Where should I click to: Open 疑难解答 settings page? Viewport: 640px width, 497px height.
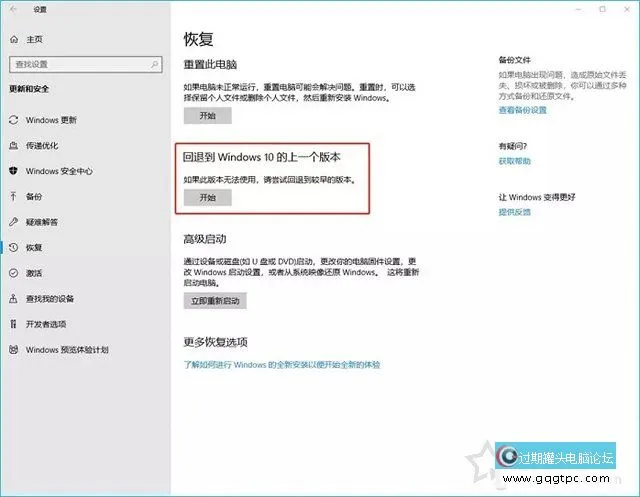pos(42,222)
